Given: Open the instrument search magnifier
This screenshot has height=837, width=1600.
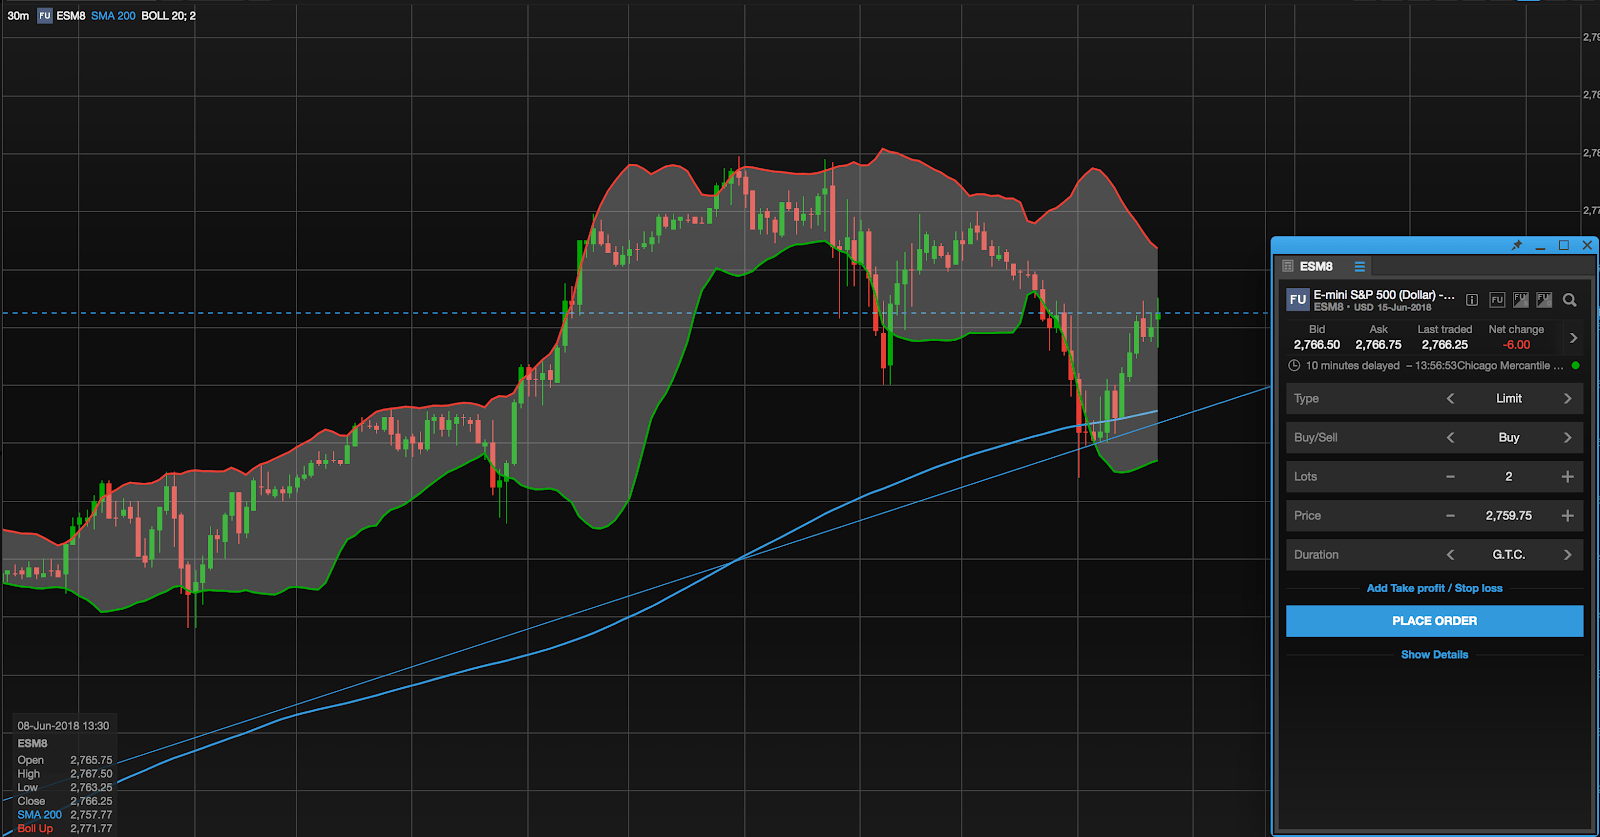Looking at the screenshot, I should click(x=1570, y=300).
